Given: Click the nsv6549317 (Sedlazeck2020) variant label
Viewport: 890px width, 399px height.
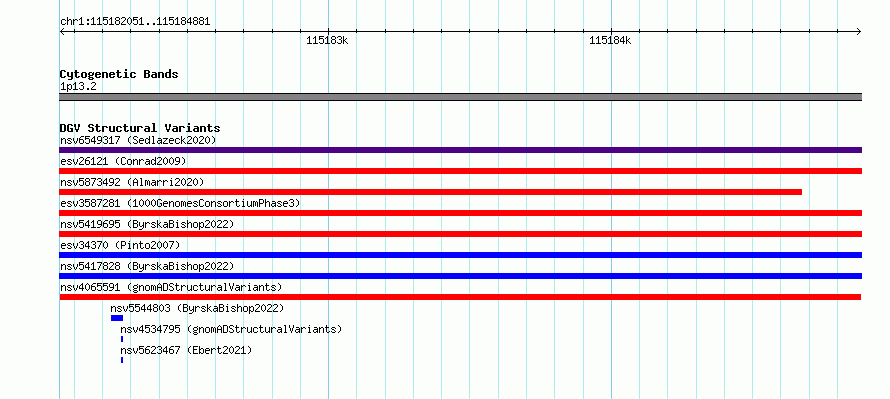Looking at the screenshot, I should click(x=138, y=140).
